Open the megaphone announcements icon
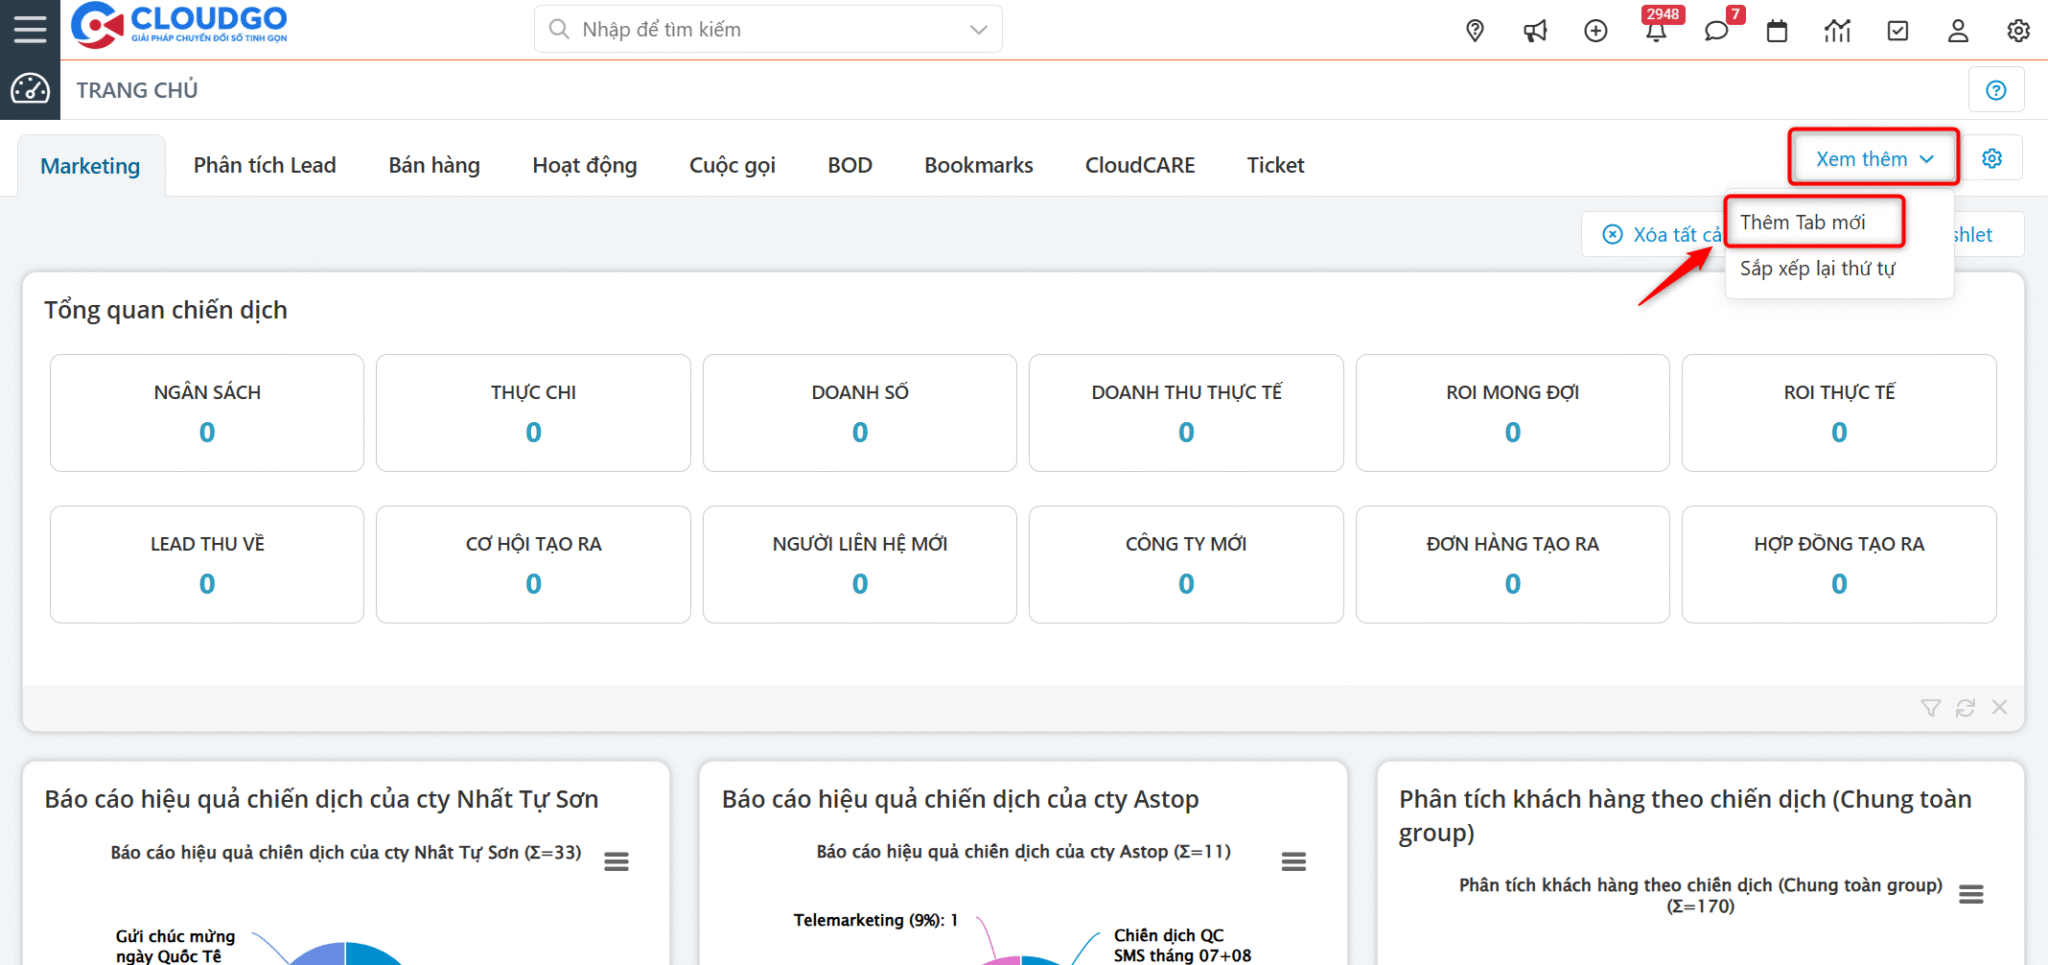 point(1535,31)
